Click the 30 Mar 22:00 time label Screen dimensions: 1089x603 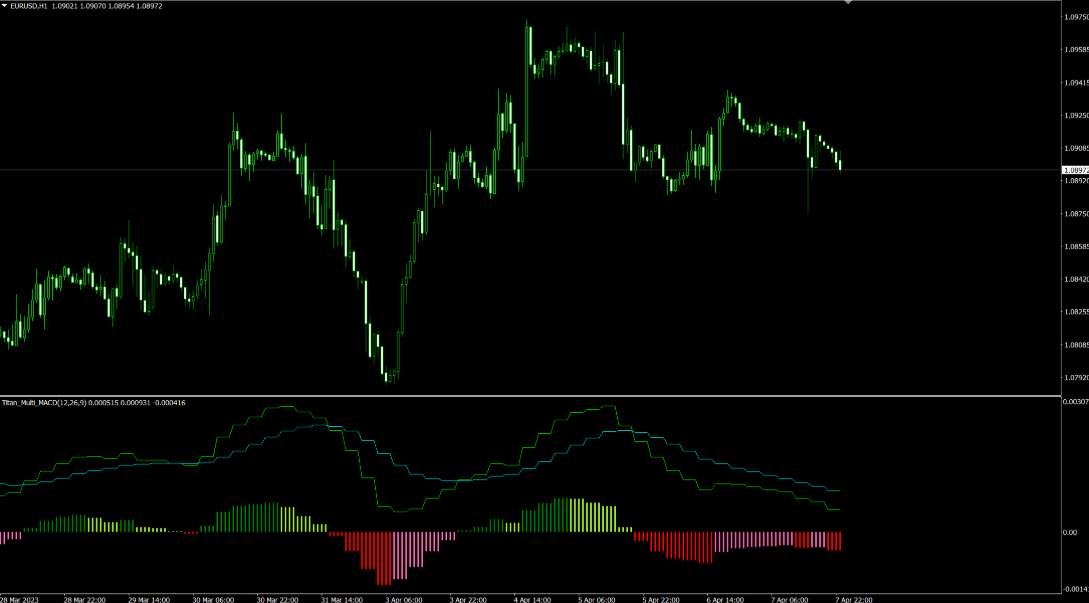click(x=278, y=599)
